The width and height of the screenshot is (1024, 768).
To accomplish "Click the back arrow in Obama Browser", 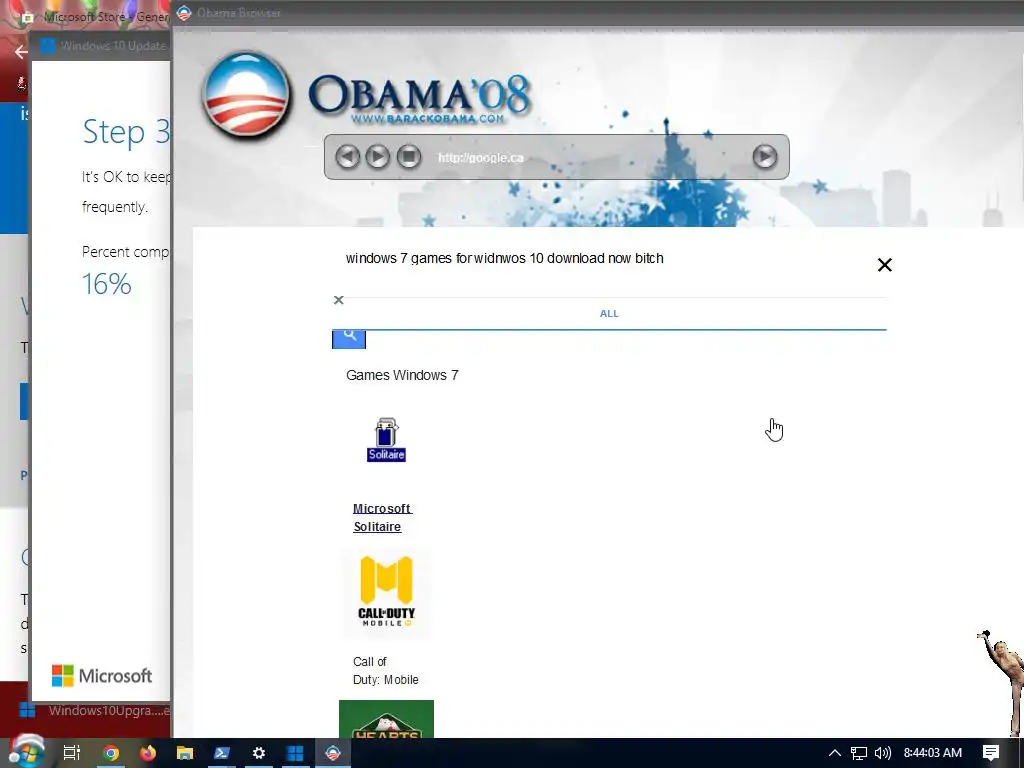I will [347, 157].
